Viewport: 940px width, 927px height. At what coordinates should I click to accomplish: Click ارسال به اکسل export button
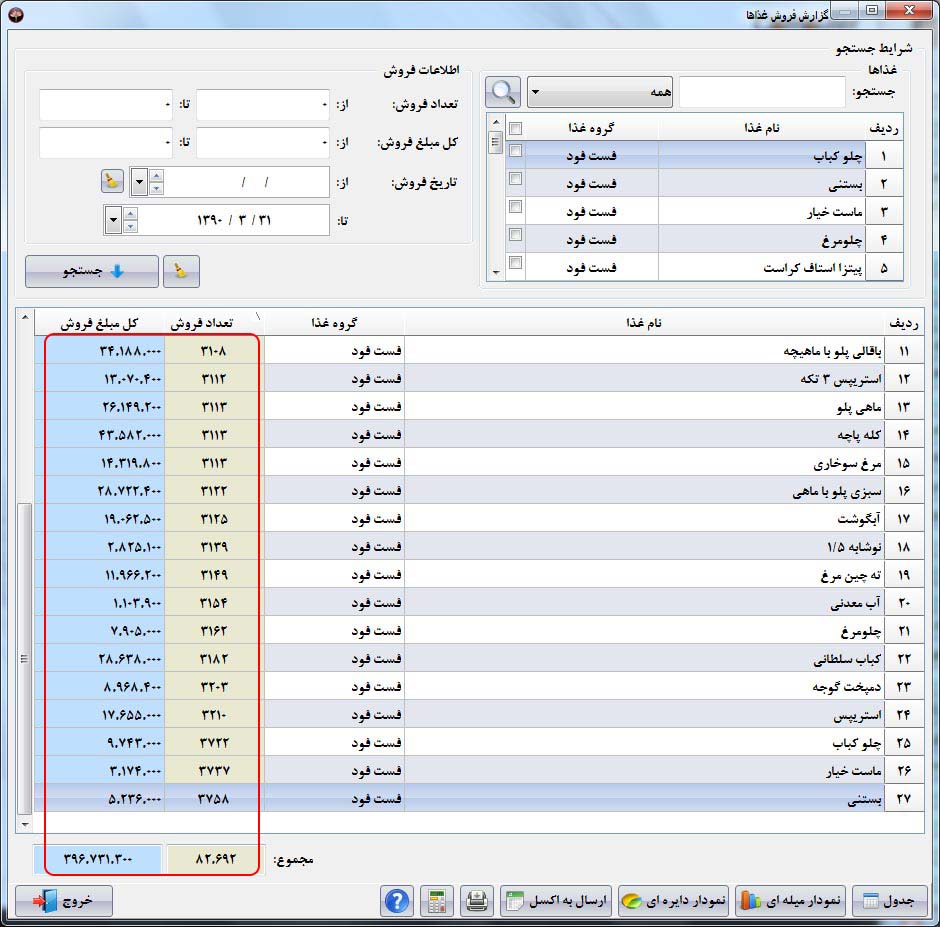(556, 901)
